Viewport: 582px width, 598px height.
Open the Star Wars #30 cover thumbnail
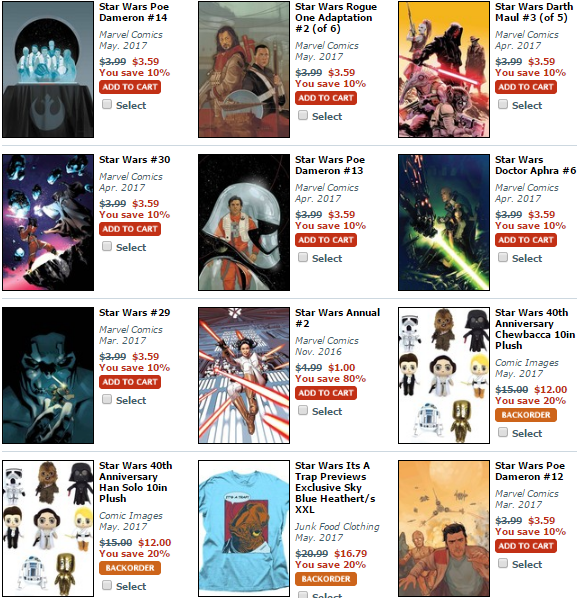(48, 222)
